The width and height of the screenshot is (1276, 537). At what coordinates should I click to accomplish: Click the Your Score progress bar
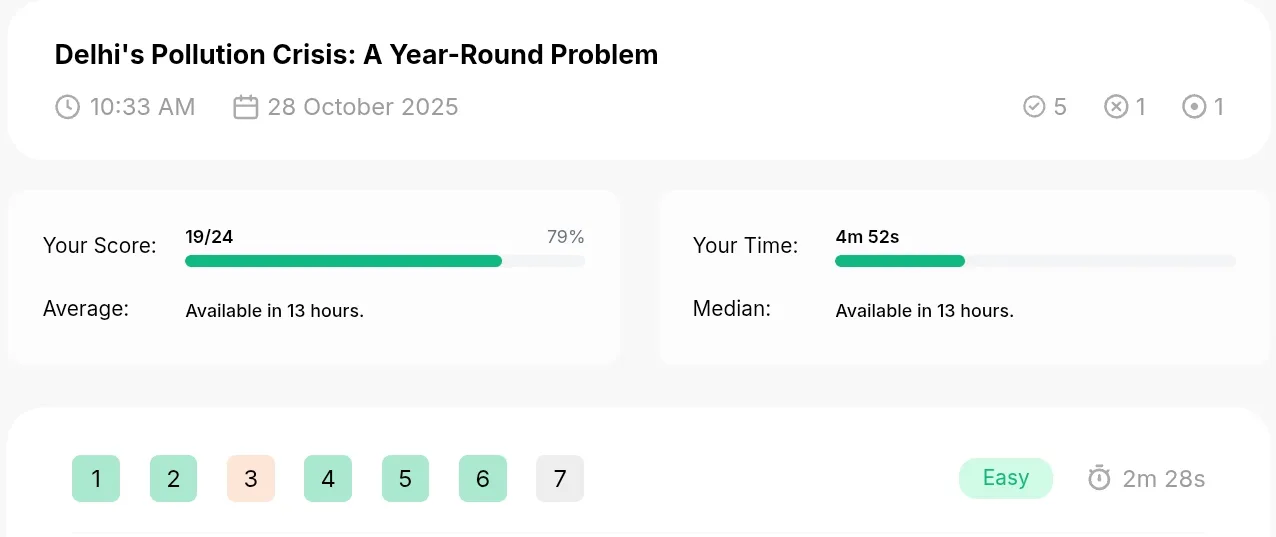[385, 261]
